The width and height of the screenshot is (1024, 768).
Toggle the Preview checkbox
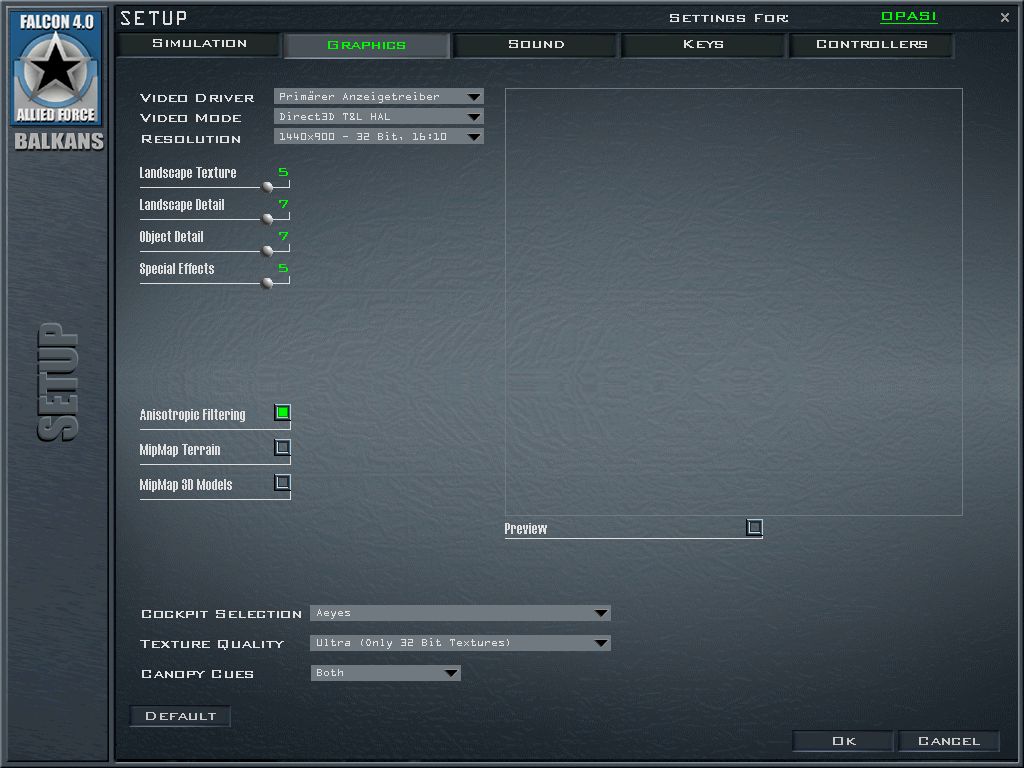(x=754, y=527)
